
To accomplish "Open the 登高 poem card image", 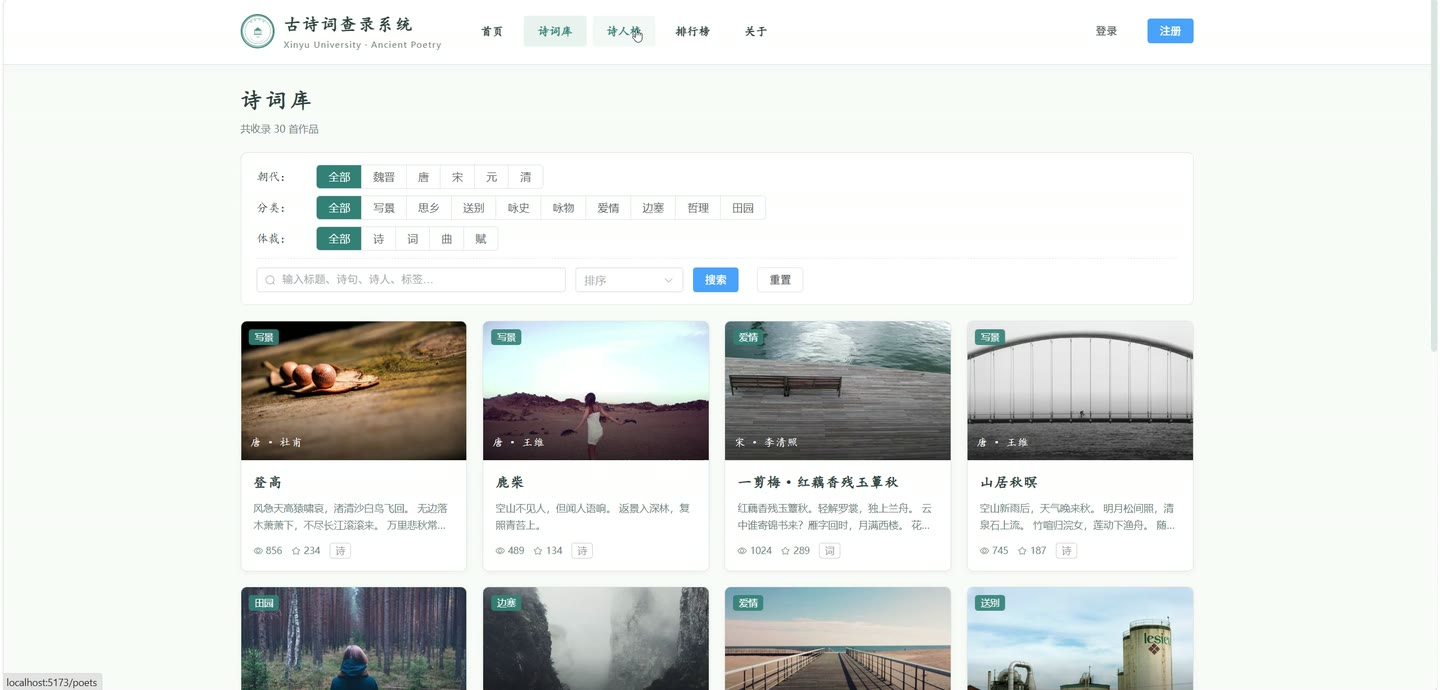I will pyautogui.click(x=354, y=390).
